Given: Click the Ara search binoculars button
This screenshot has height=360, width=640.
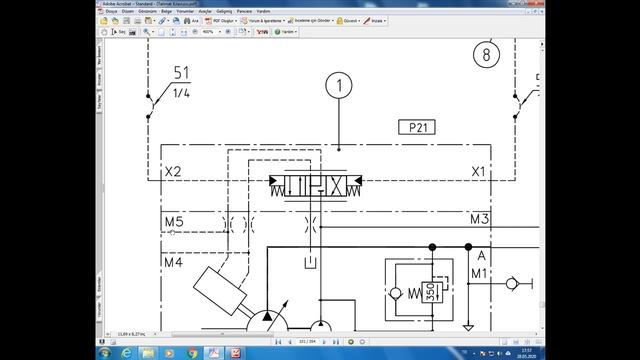Looking at the screenshot, I should [x=191, y=21].
